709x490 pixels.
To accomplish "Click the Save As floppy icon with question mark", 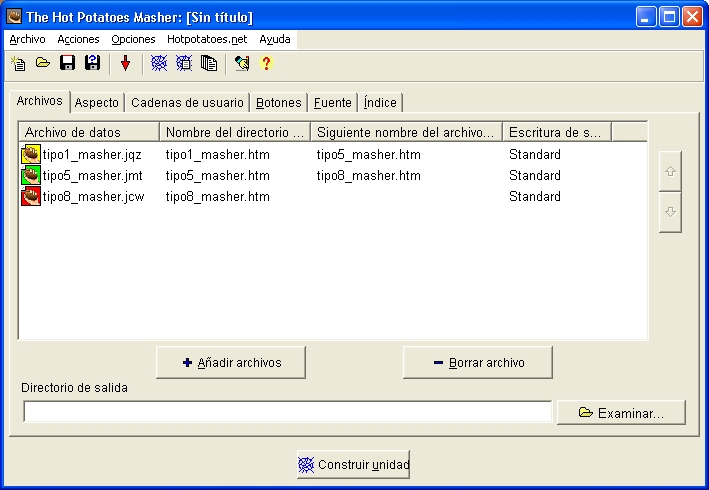I will 92,64.
